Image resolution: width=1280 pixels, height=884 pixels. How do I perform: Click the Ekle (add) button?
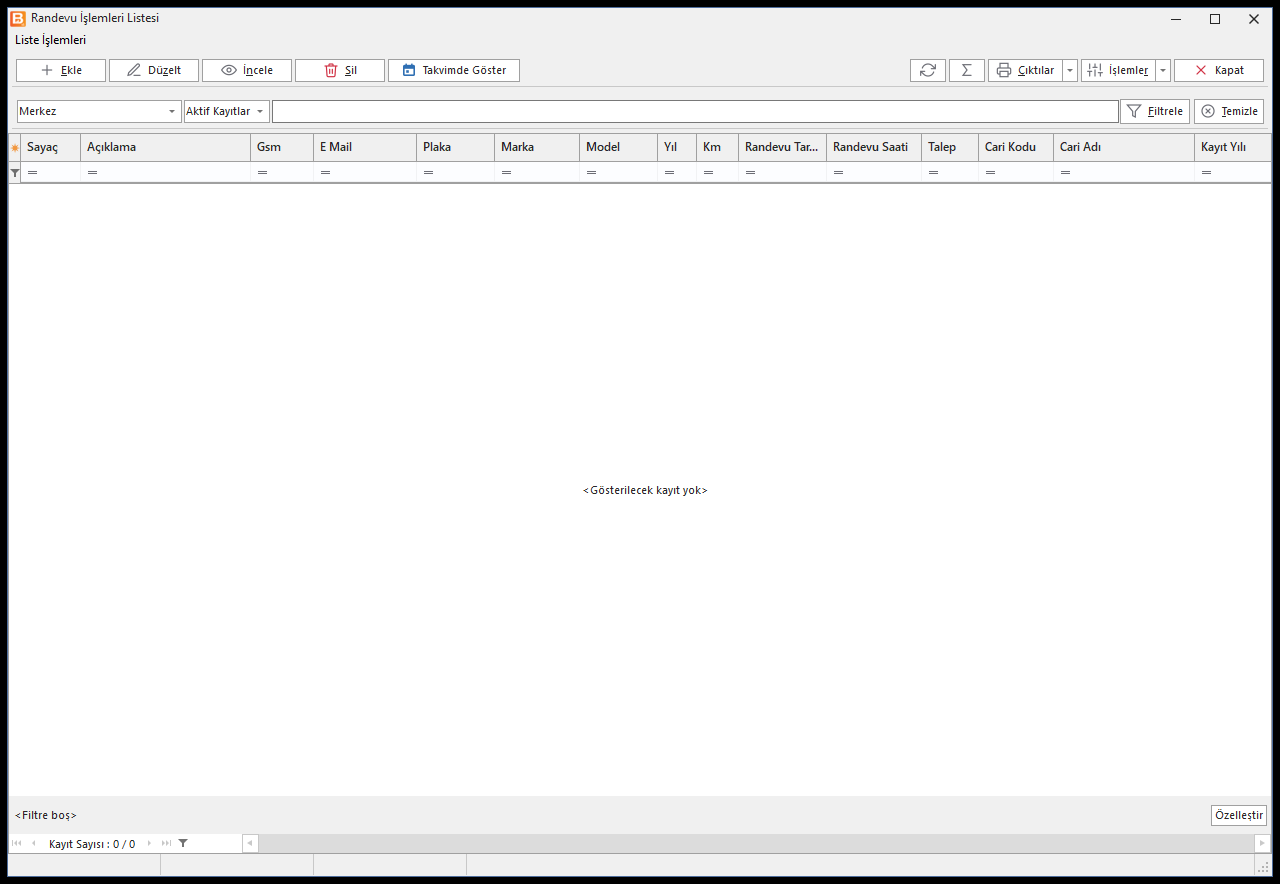coord(61,70)
